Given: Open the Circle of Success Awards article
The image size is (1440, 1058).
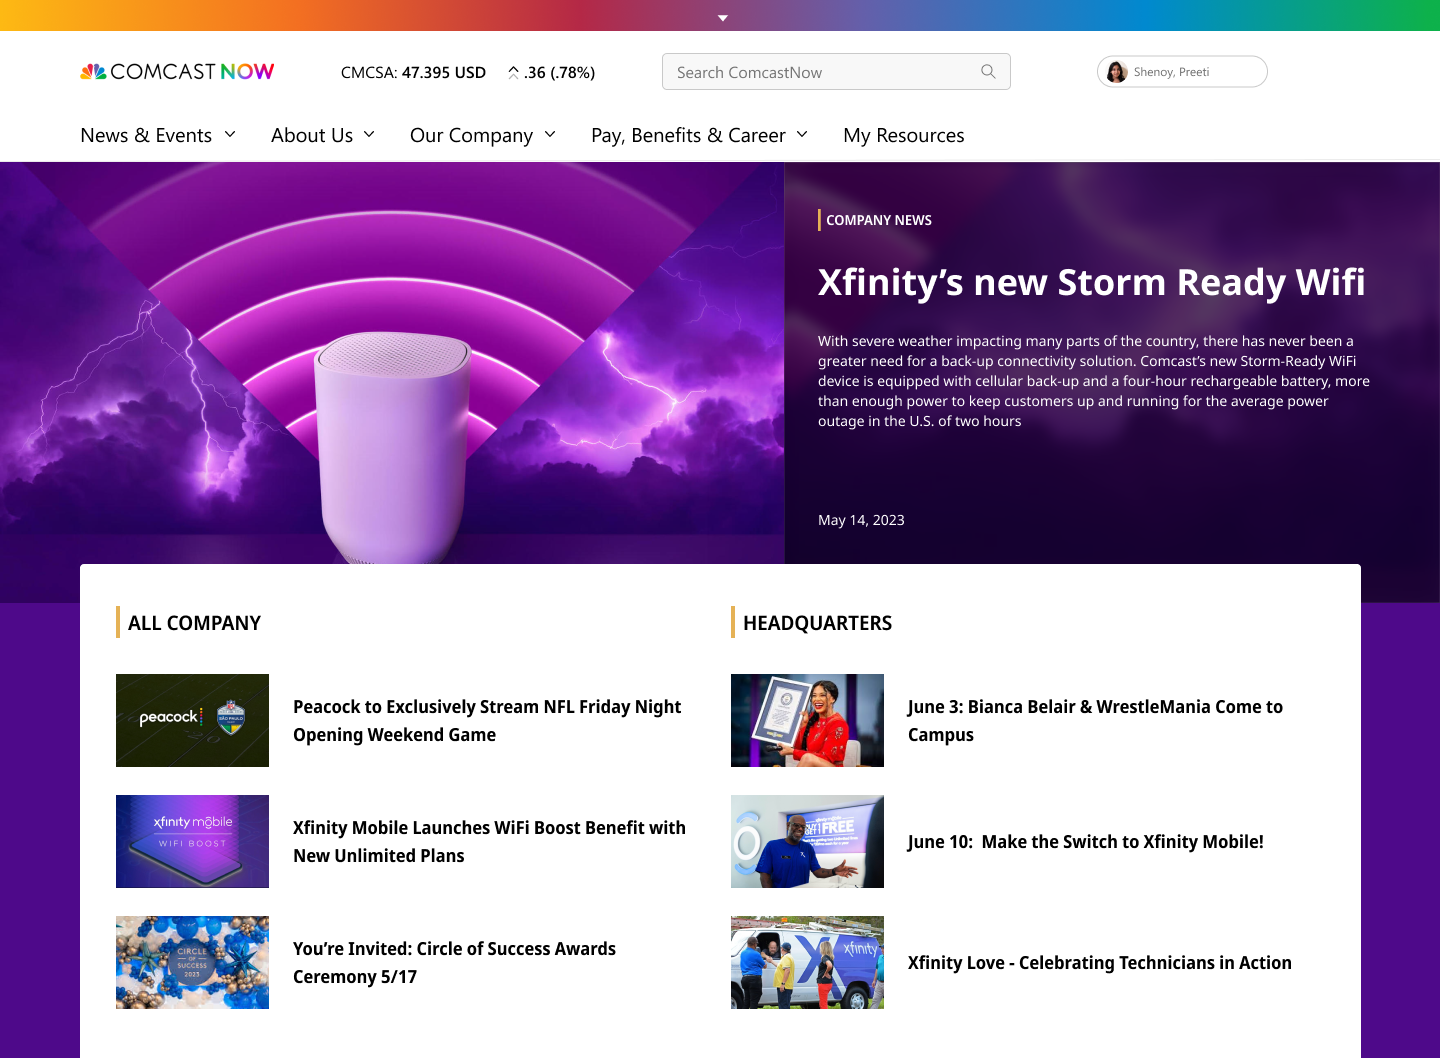Looking at the screenshot, I should [454, 963].
